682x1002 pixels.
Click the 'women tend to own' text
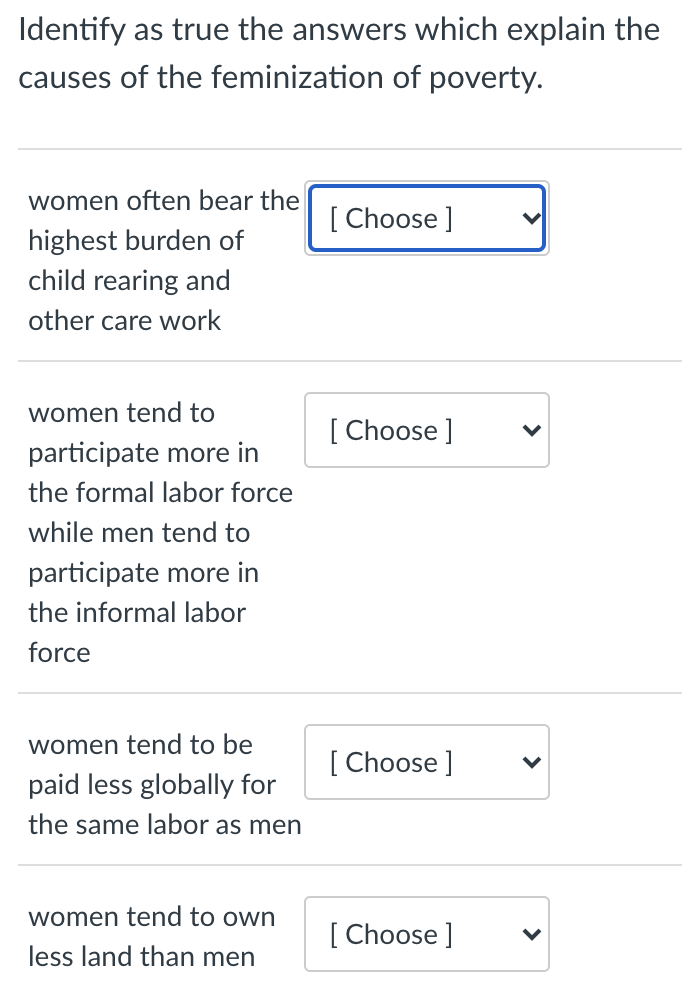pyautogui.click(x=151, y=916)
